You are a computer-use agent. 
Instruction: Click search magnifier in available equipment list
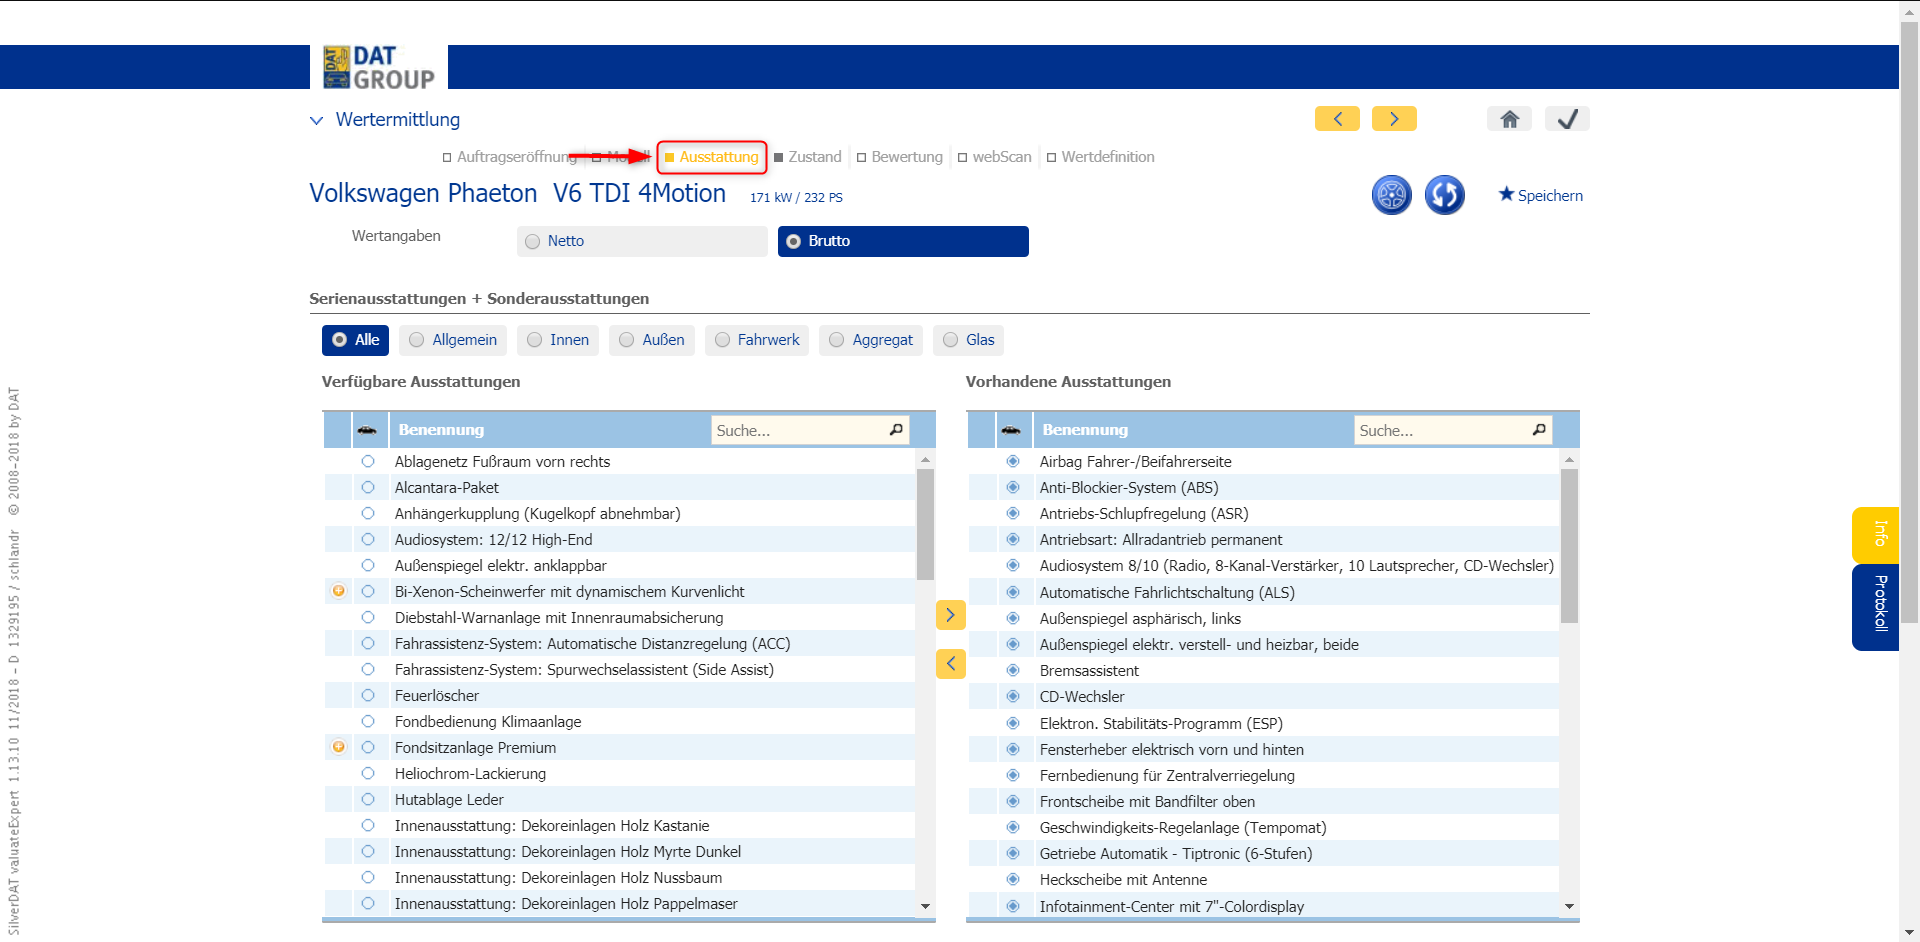pos(896,430)
